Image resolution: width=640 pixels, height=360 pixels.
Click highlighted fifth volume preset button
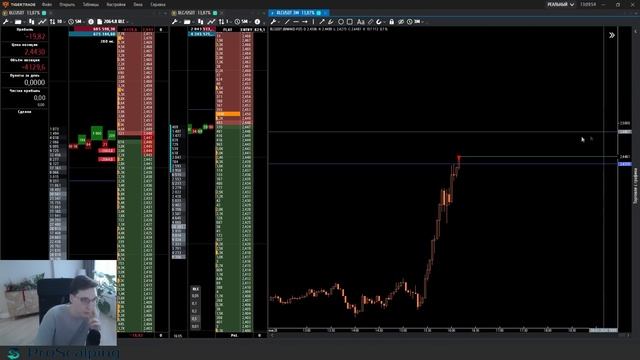pyautogui.click(x=196, y=319)
